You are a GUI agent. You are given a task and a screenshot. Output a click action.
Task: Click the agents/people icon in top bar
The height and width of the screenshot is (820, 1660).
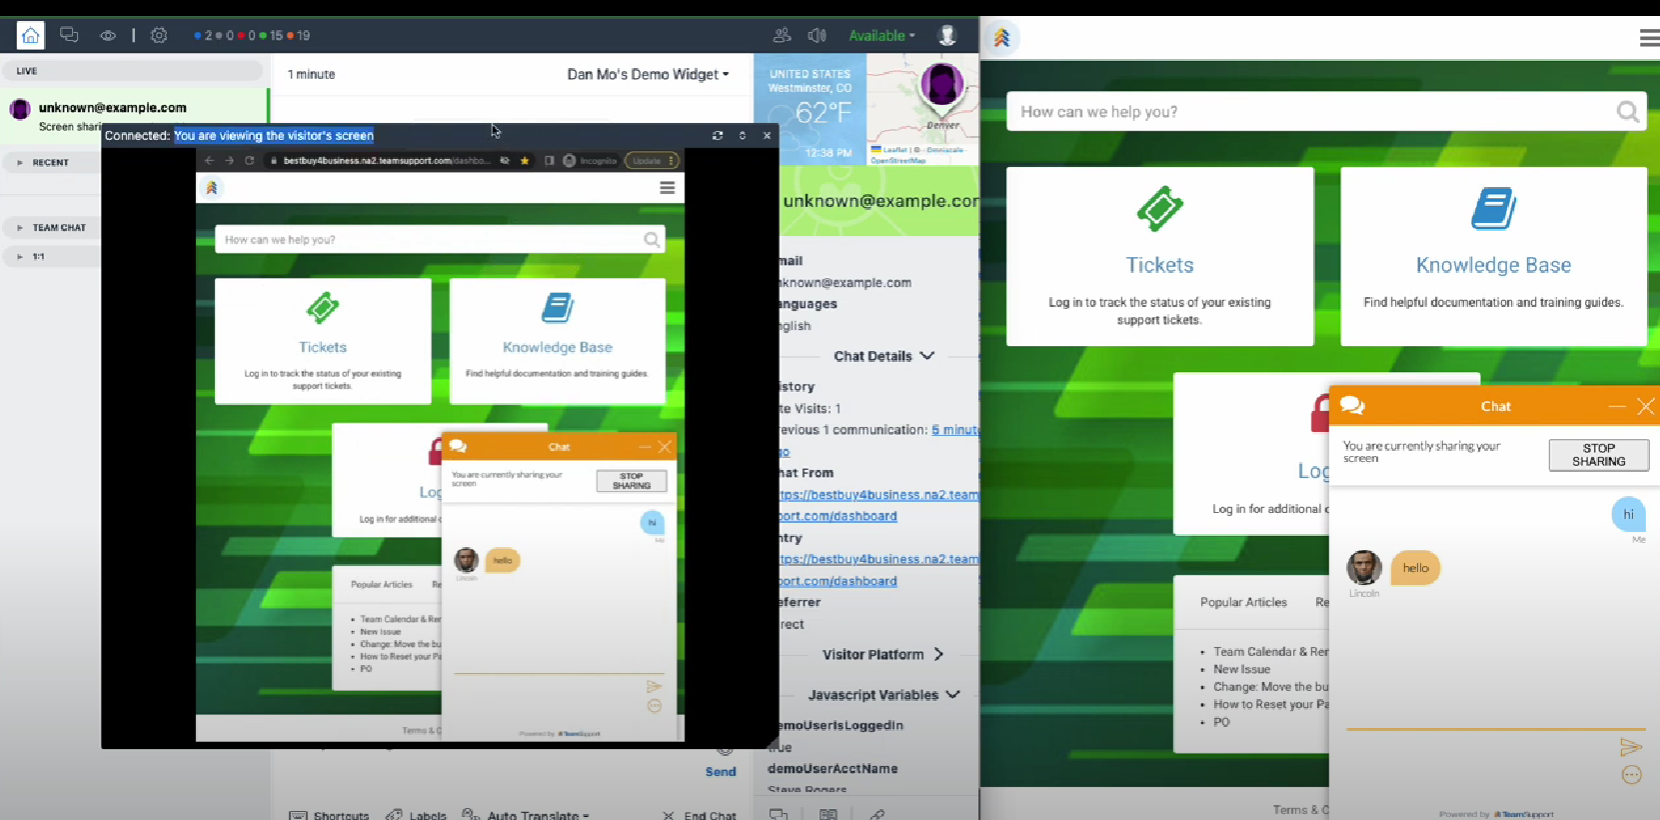click(782, 35)
